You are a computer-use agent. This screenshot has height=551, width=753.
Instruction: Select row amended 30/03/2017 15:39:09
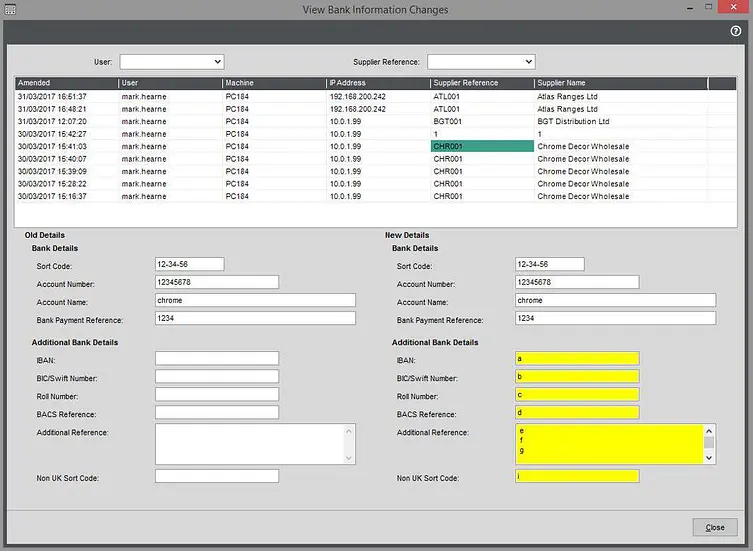(x=376, y=171)
